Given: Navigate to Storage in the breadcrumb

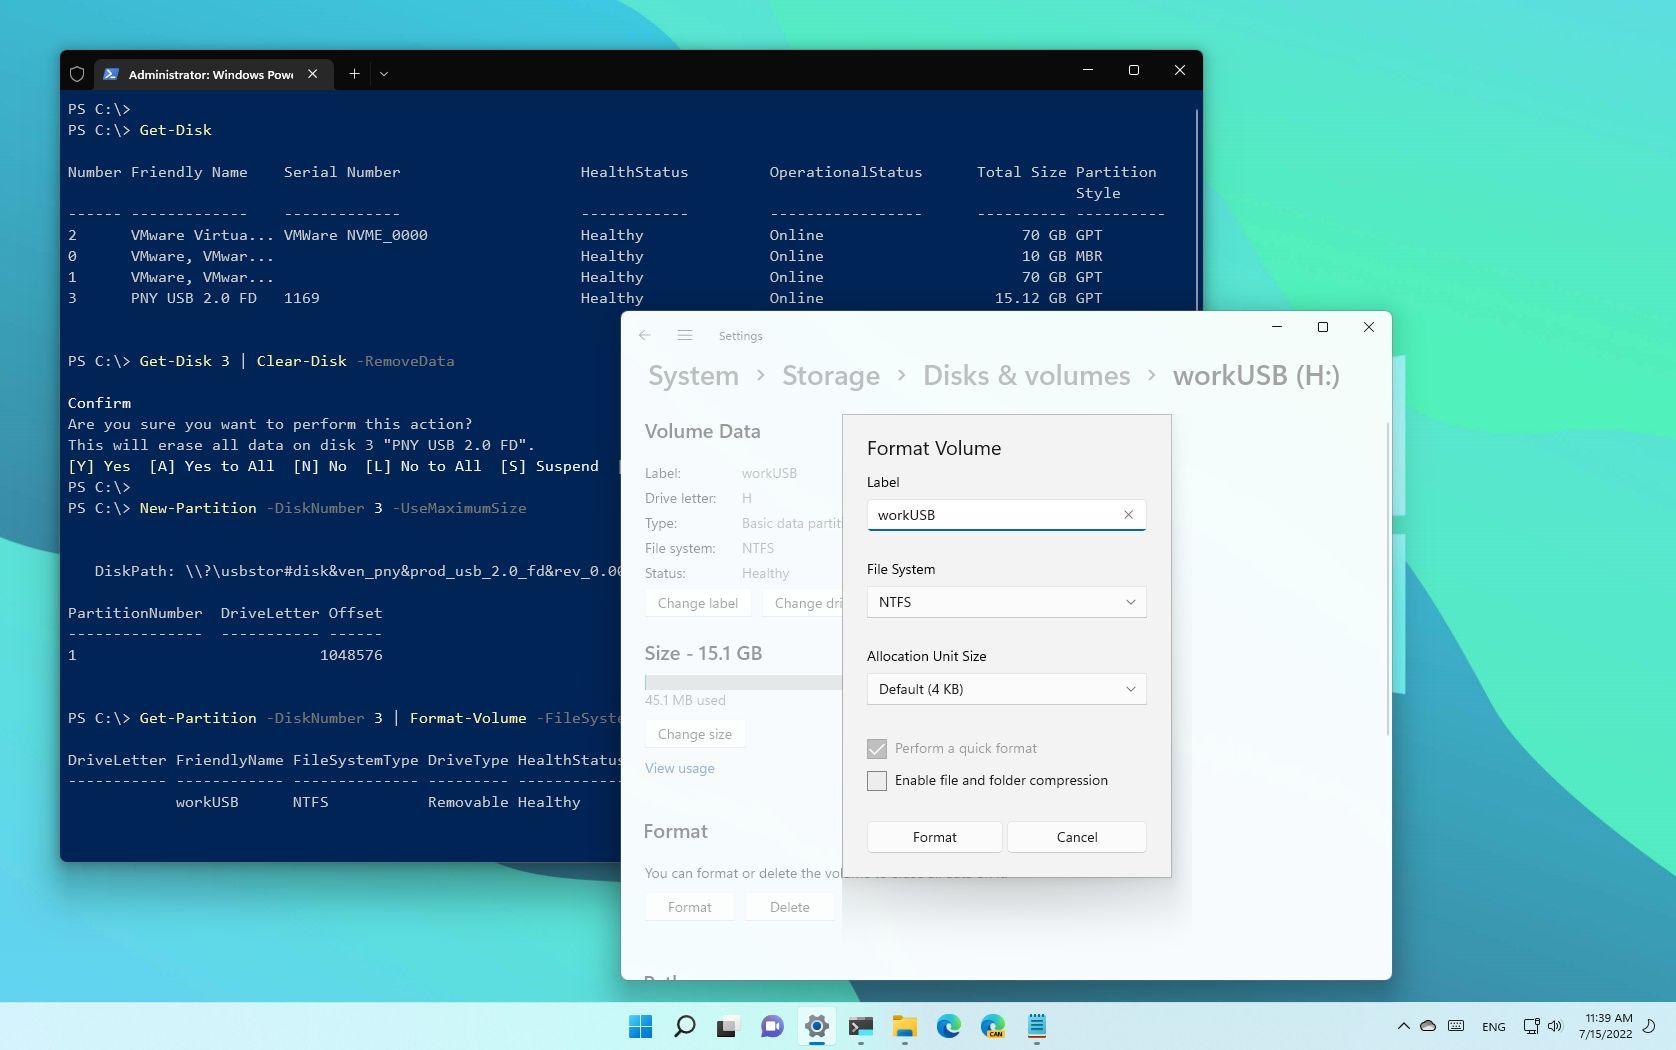Looking at the screenshot, I should coord(830,376).
